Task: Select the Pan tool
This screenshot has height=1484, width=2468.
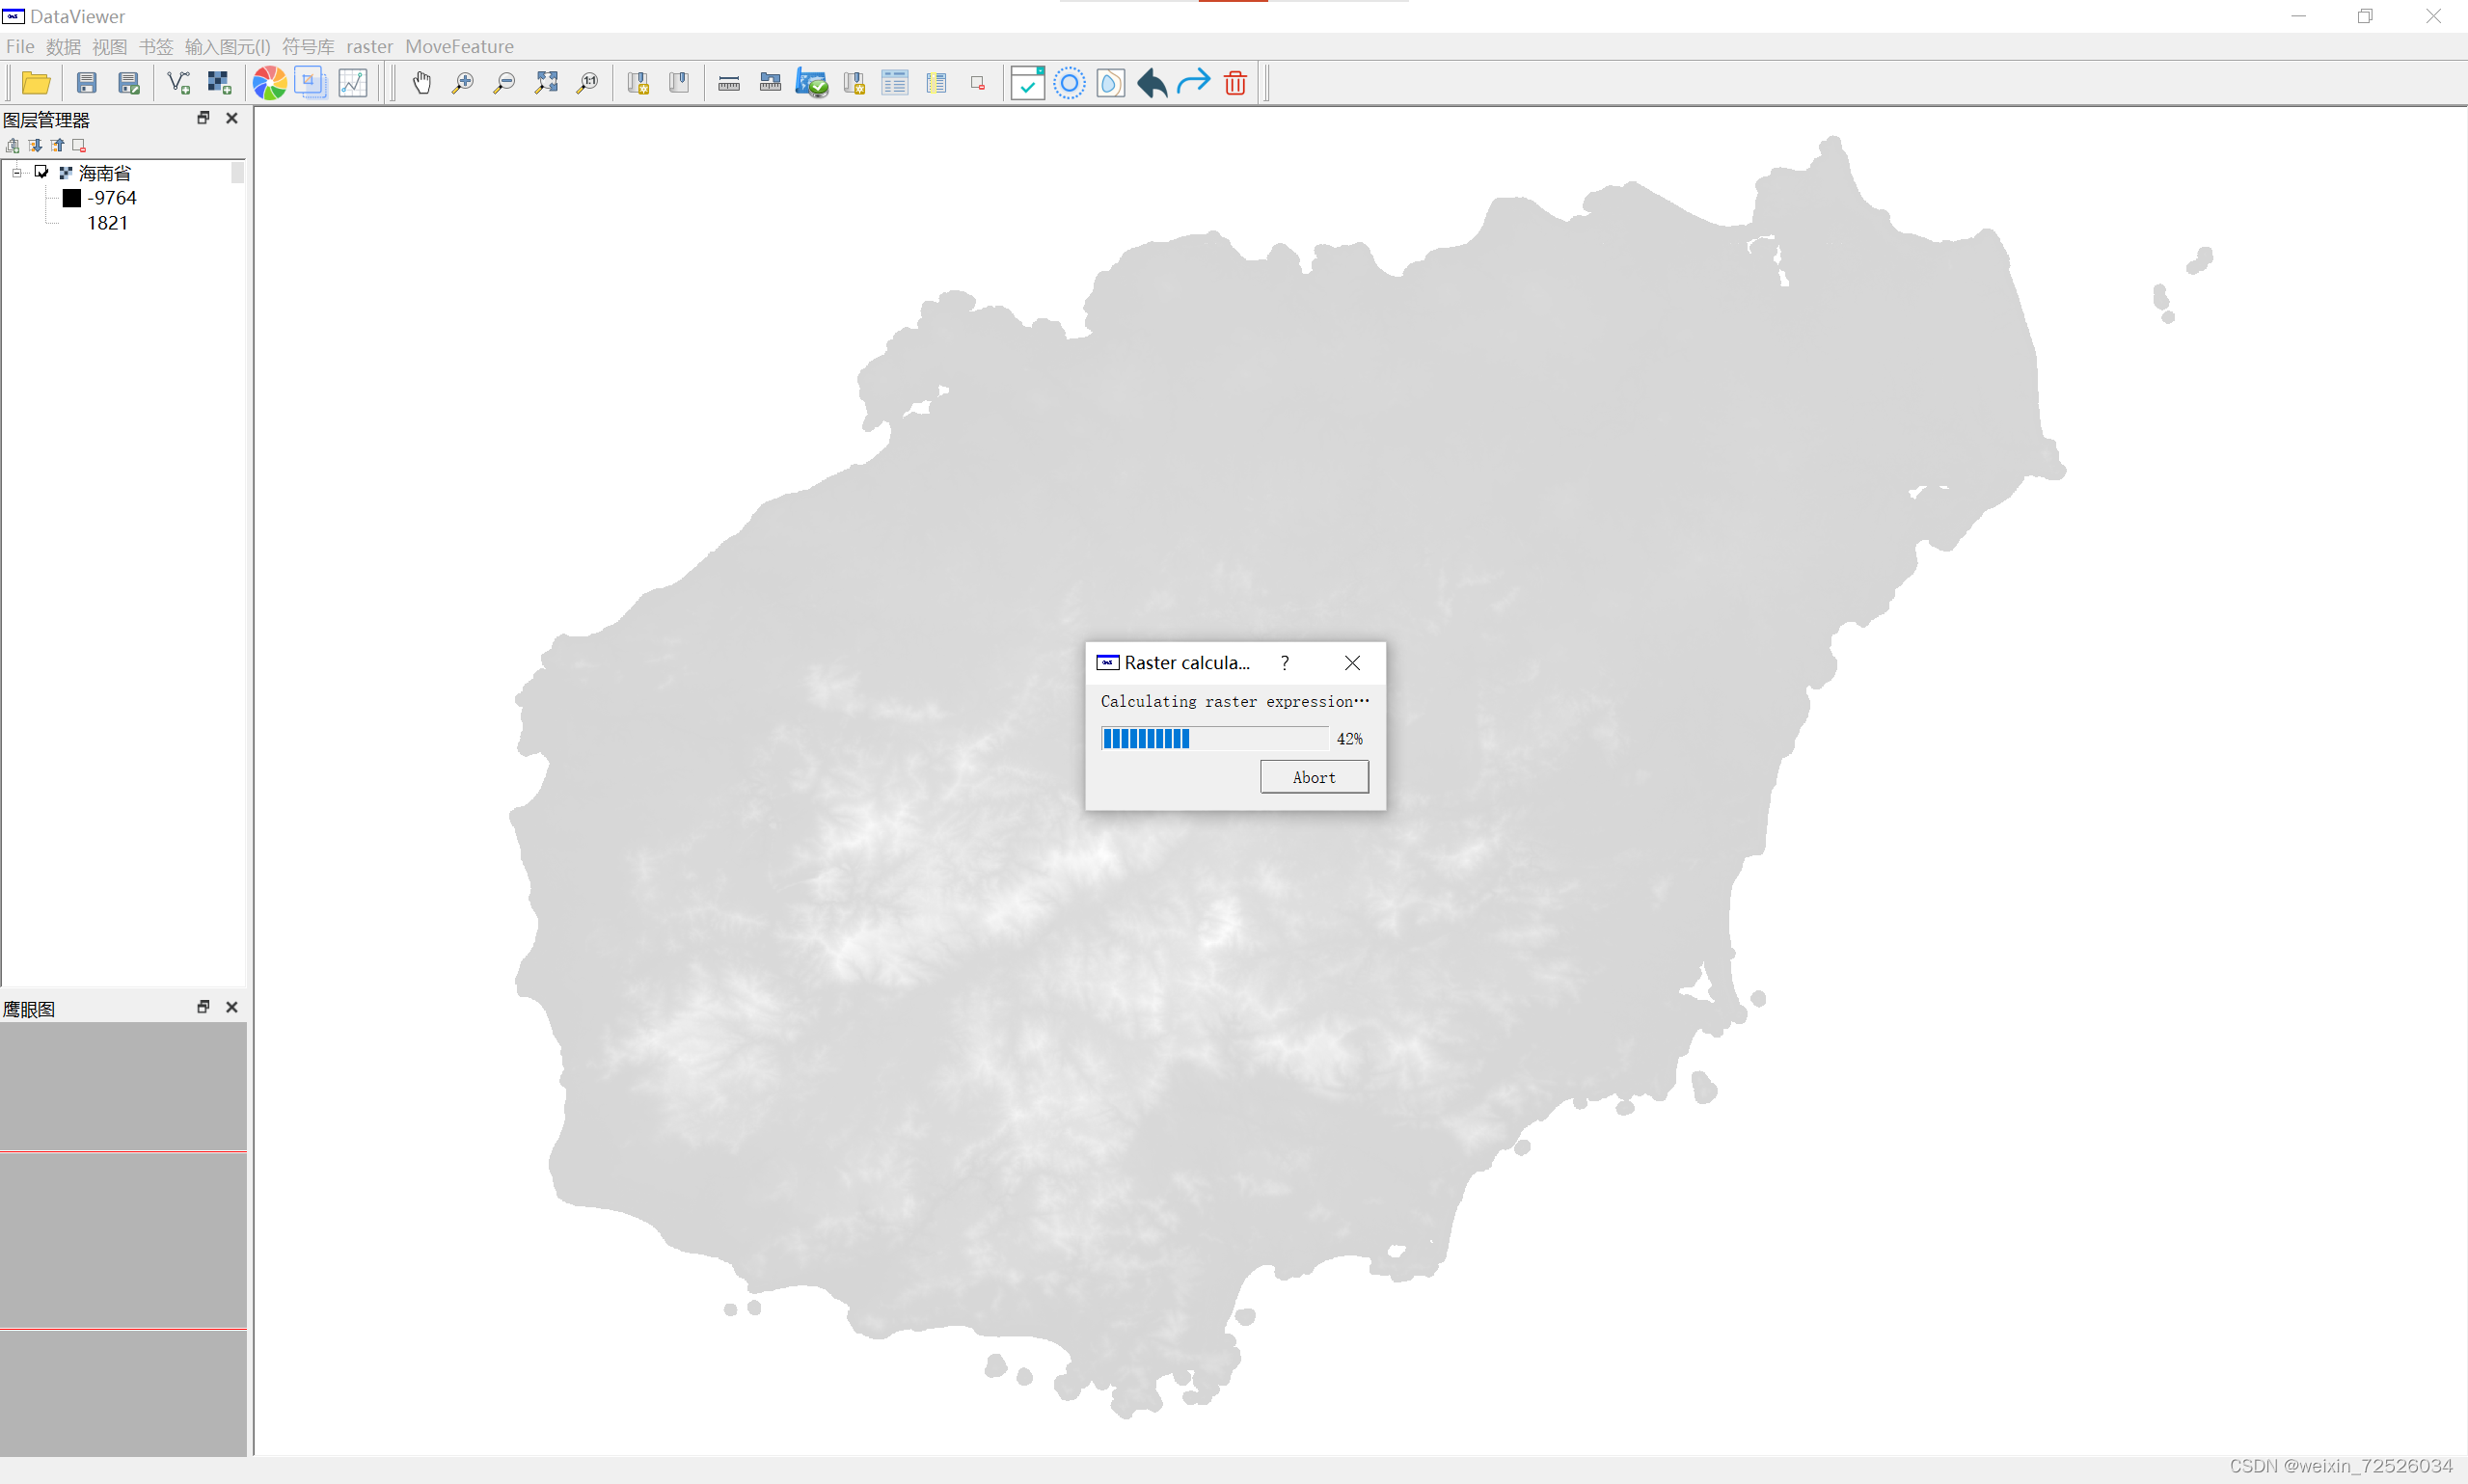Action: [x=421, y=82]
